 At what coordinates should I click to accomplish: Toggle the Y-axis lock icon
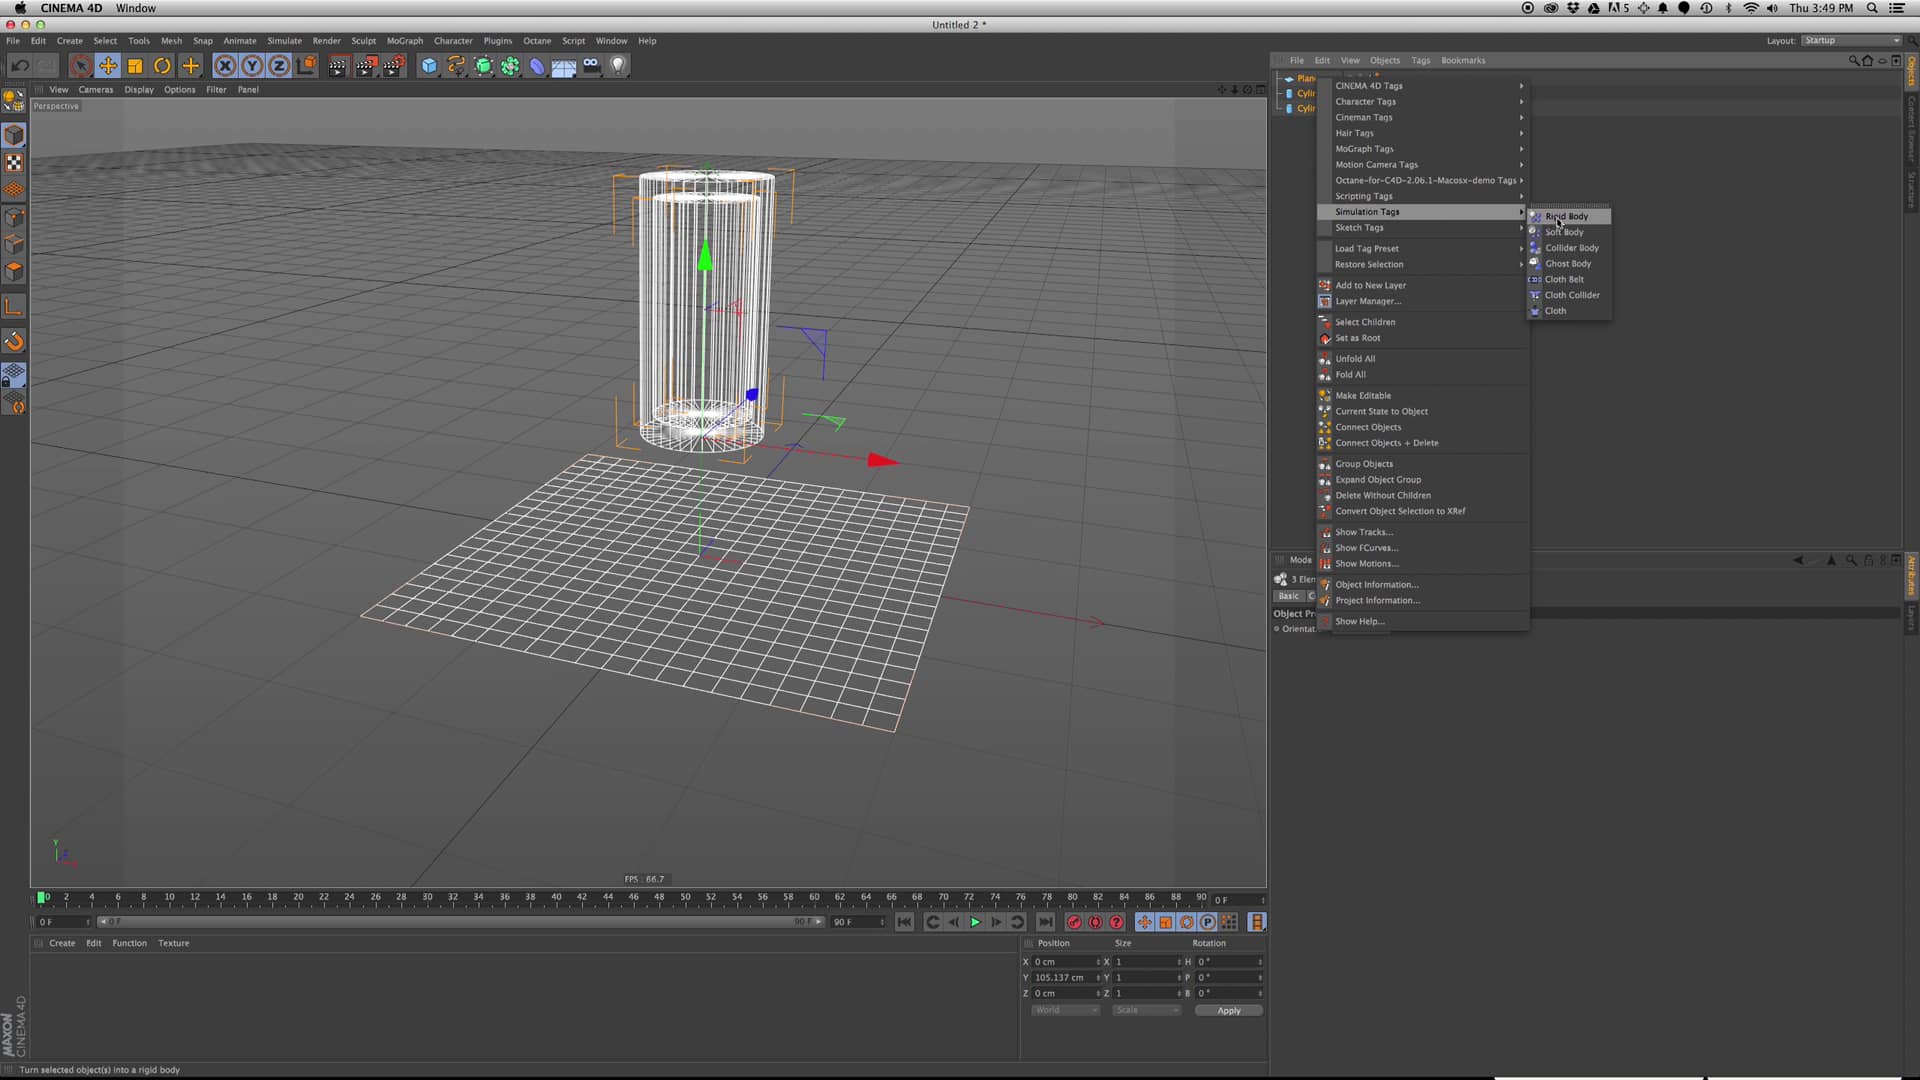pos(252,66)
